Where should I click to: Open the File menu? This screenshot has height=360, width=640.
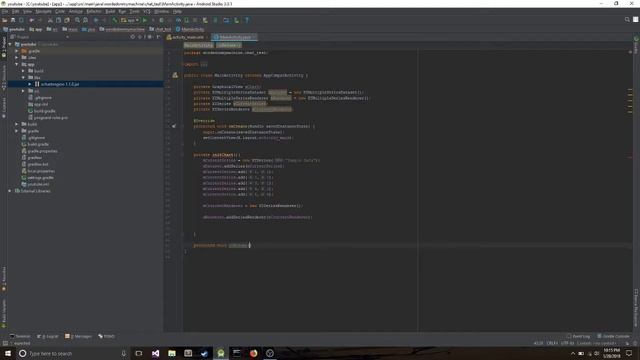point(5,11)
